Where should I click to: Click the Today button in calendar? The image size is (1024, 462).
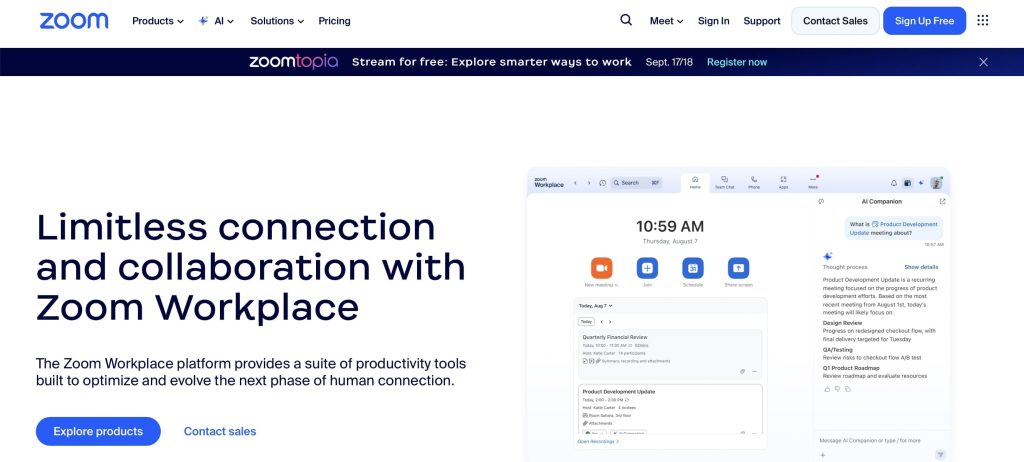click(x=586, y=322)
